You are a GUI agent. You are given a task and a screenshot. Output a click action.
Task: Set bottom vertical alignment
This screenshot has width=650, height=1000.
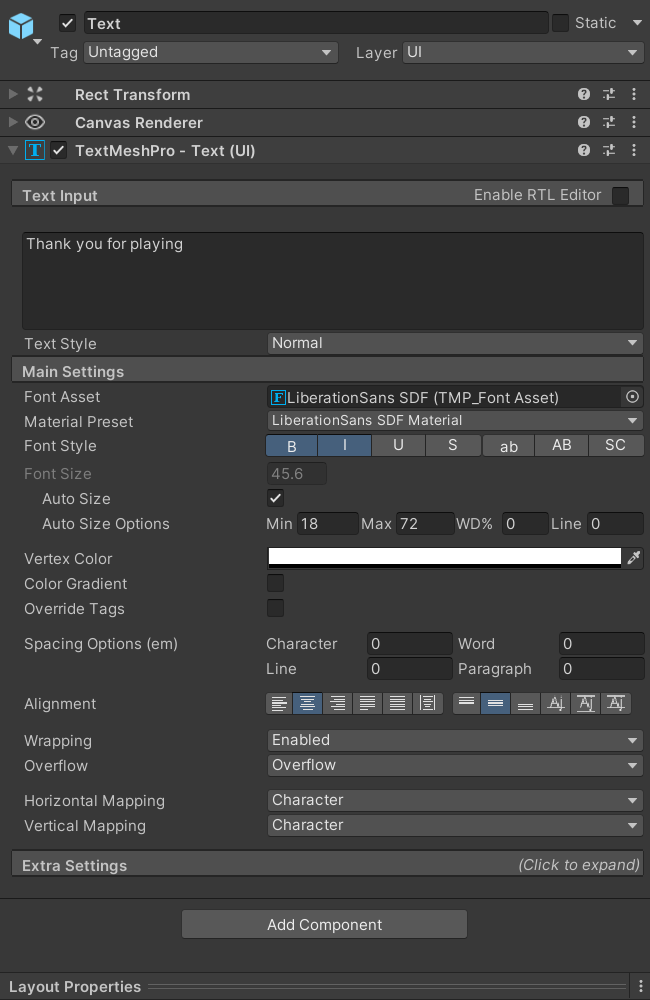525,703
